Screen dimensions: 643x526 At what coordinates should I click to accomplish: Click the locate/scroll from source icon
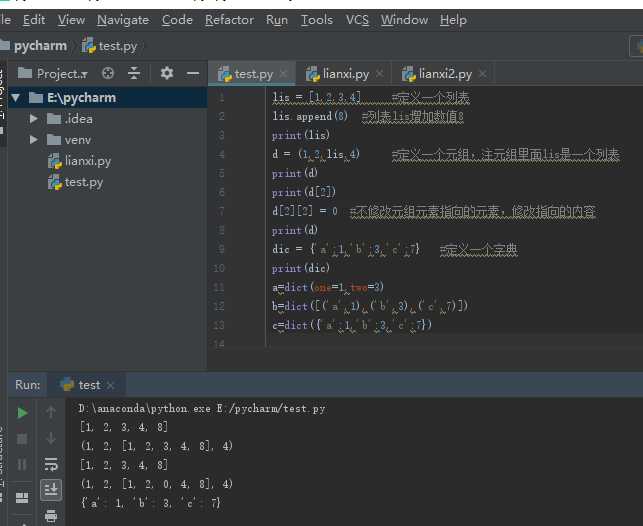(108, 73)
